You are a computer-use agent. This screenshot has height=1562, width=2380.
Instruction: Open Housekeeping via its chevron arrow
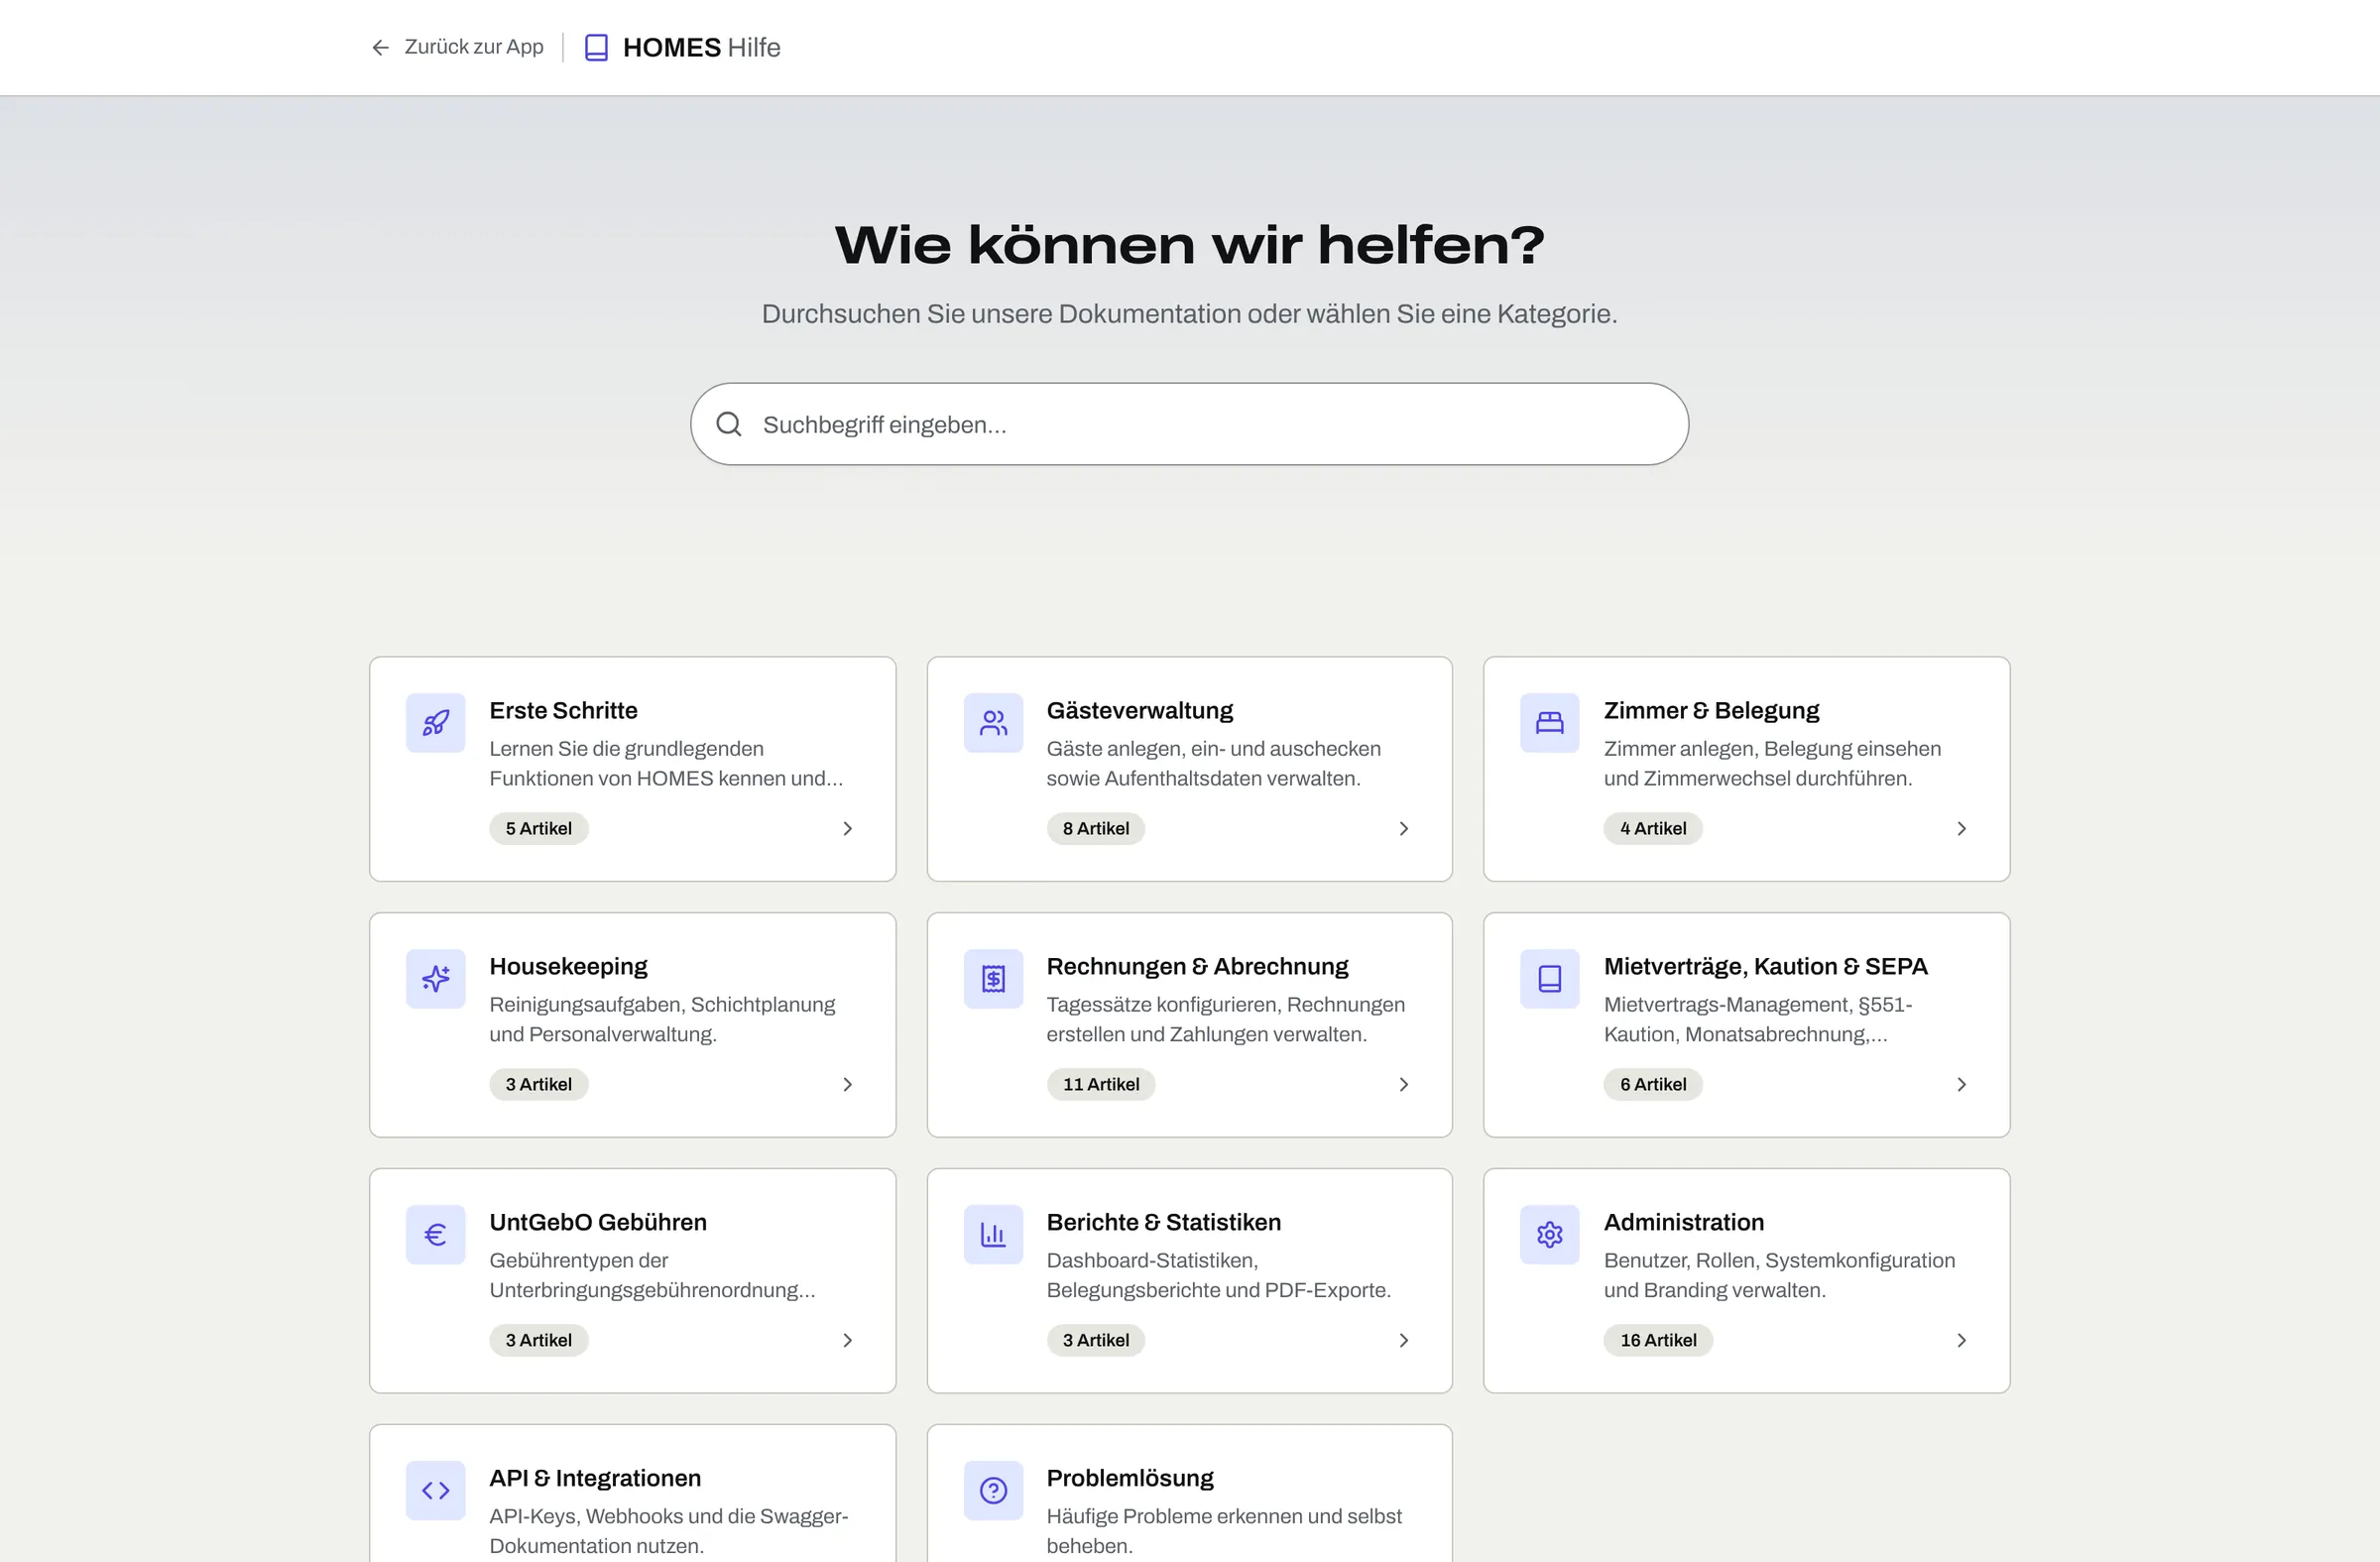coord(847,1084)
